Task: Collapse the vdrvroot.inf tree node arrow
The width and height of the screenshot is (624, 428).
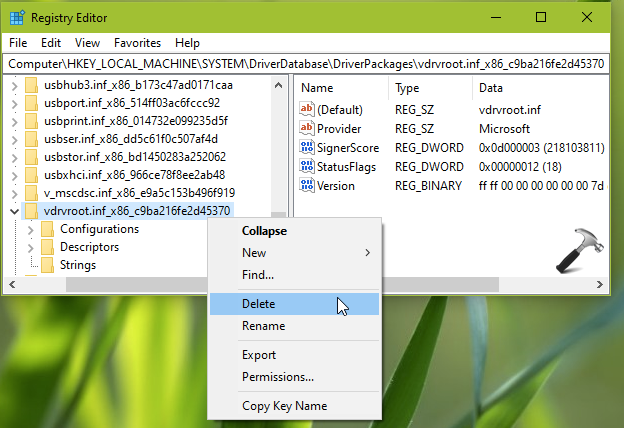Action: 13,211
